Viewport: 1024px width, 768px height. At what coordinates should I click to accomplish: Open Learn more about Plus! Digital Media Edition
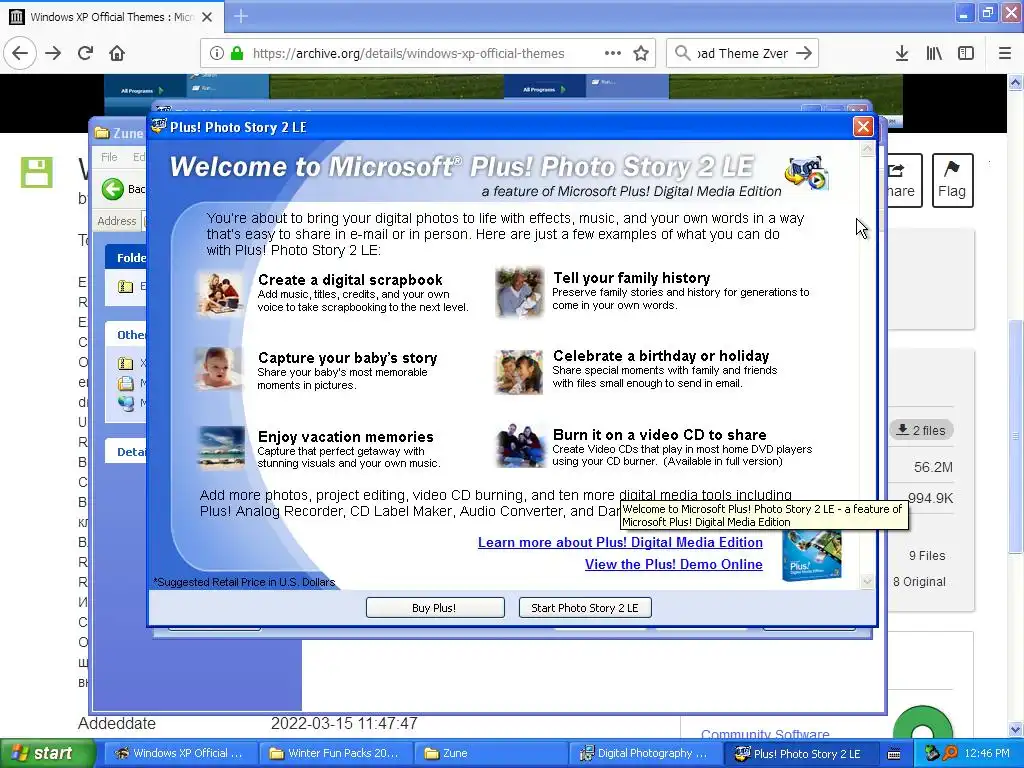tap(620, 542)
